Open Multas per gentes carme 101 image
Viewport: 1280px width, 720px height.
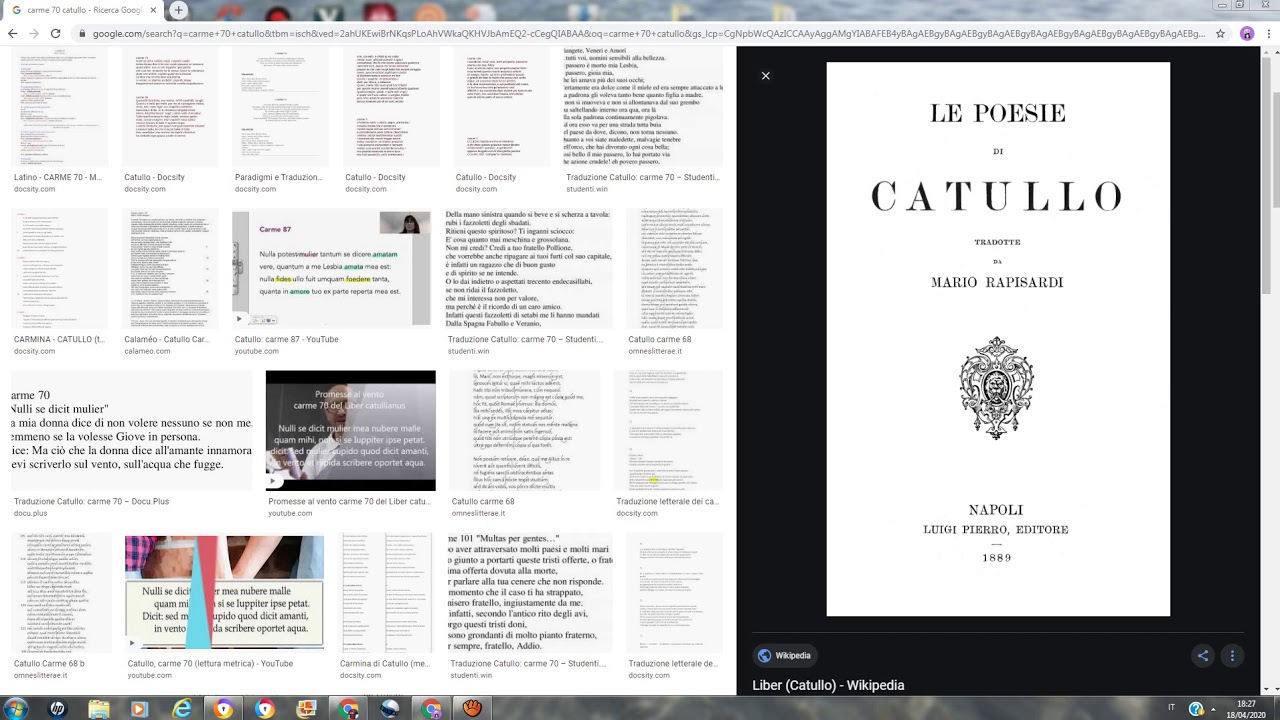[x=530, y=592]
